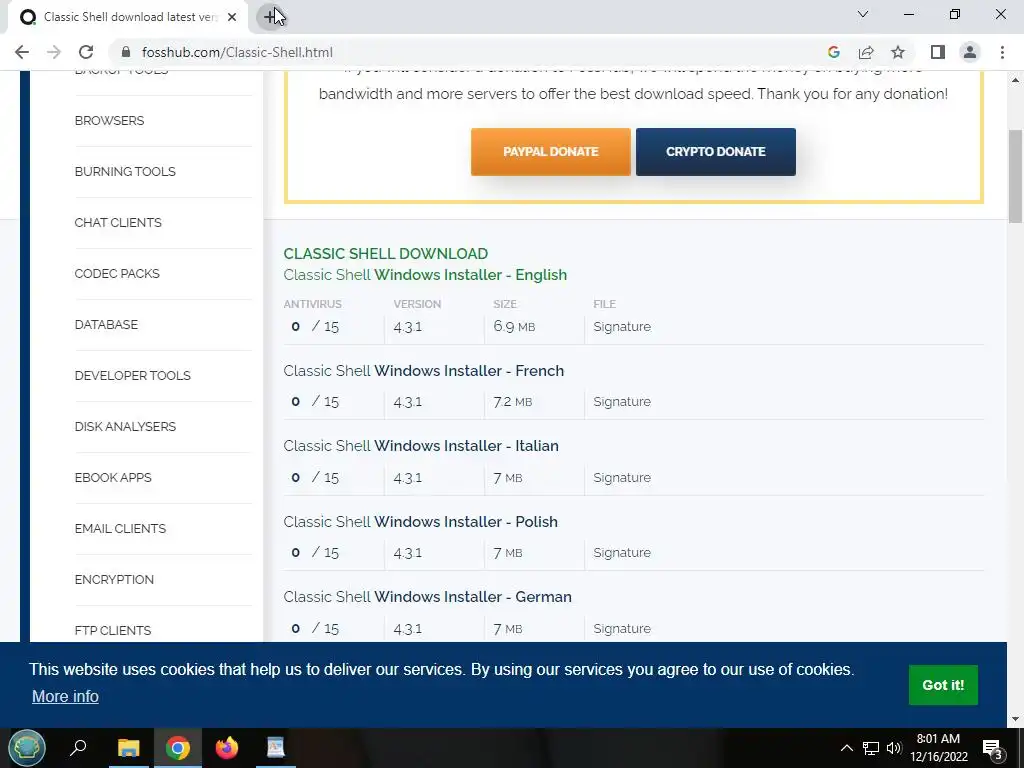Open File Explorer from the taskbar

click(129, 748)
